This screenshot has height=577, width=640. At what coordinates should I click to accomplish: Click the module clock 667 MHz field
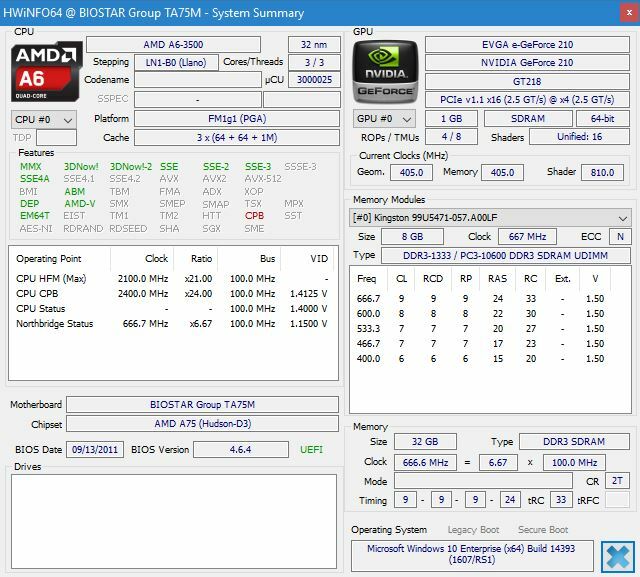pyautogui.click(x=527, y=237)
